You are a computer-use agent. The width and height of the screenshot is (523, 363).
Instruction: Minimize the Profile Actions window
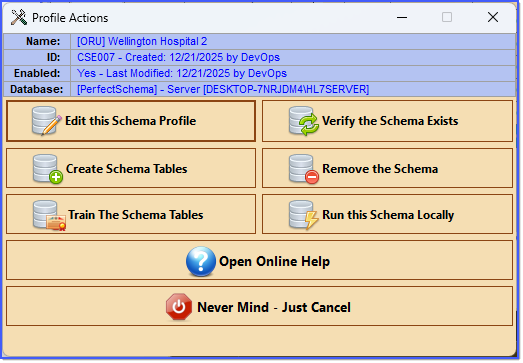coord(402,17)
